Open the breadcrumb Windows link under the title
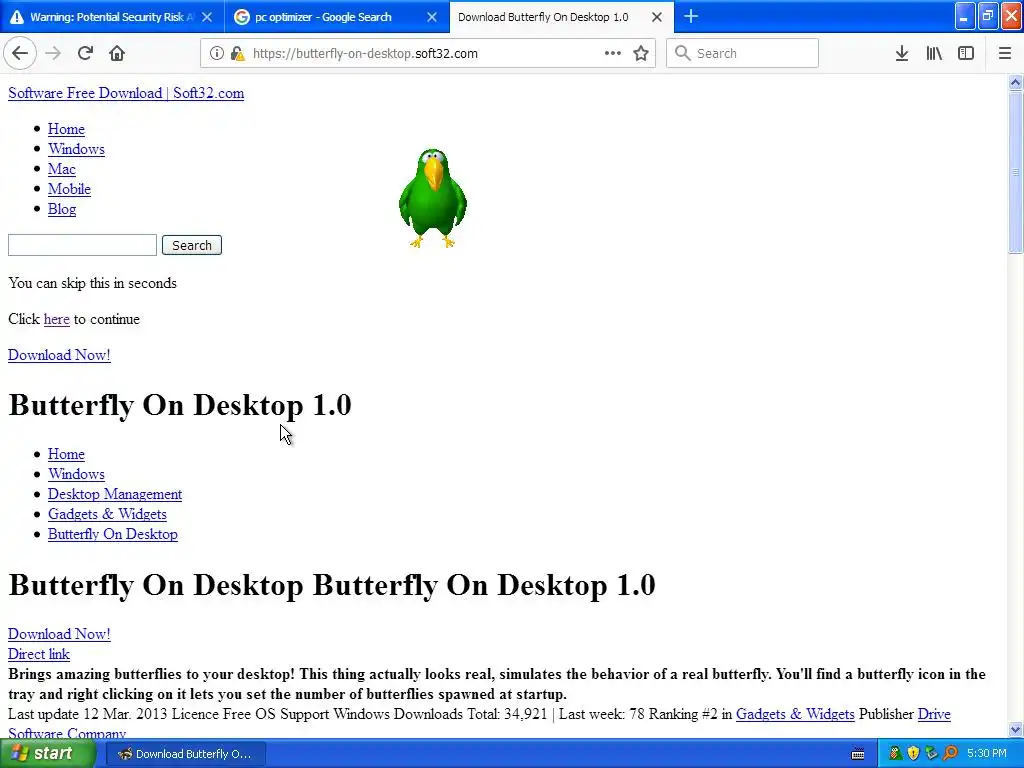 pos(76,474)
